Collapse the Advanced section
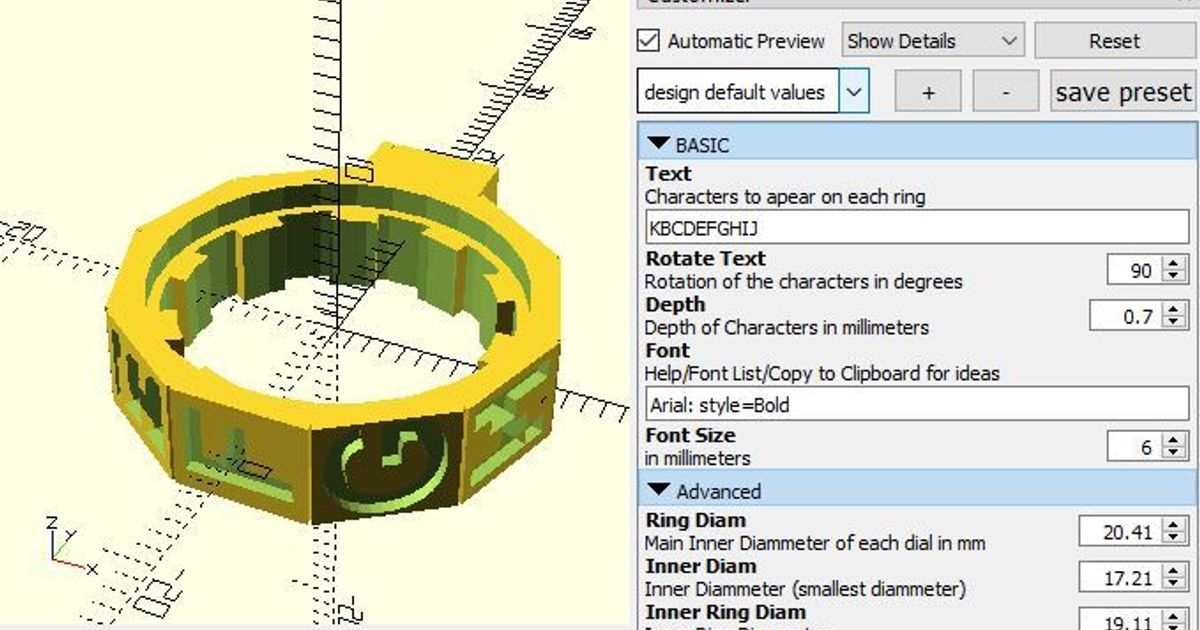Screen dimensions: 1200x630 coord(658,491)
